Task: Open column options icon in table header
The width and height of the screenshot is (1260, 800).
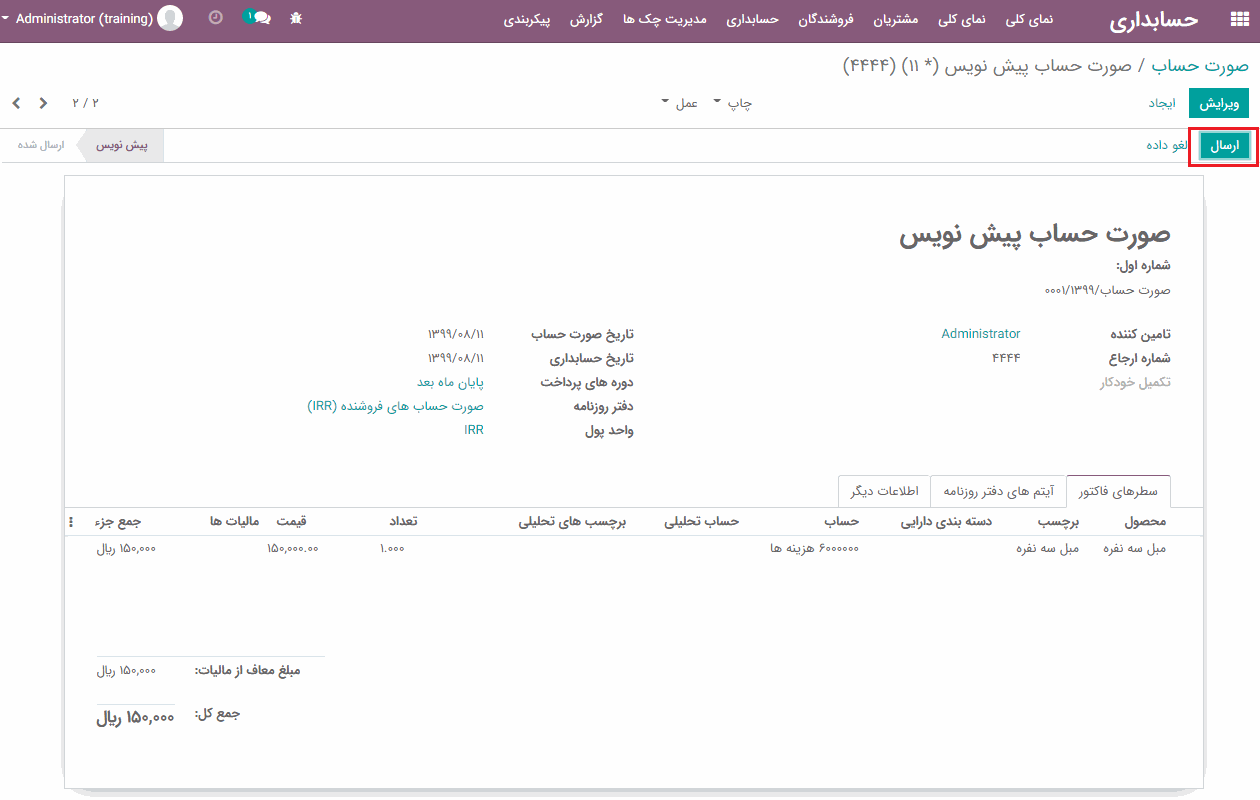Action: click(71, 522)
